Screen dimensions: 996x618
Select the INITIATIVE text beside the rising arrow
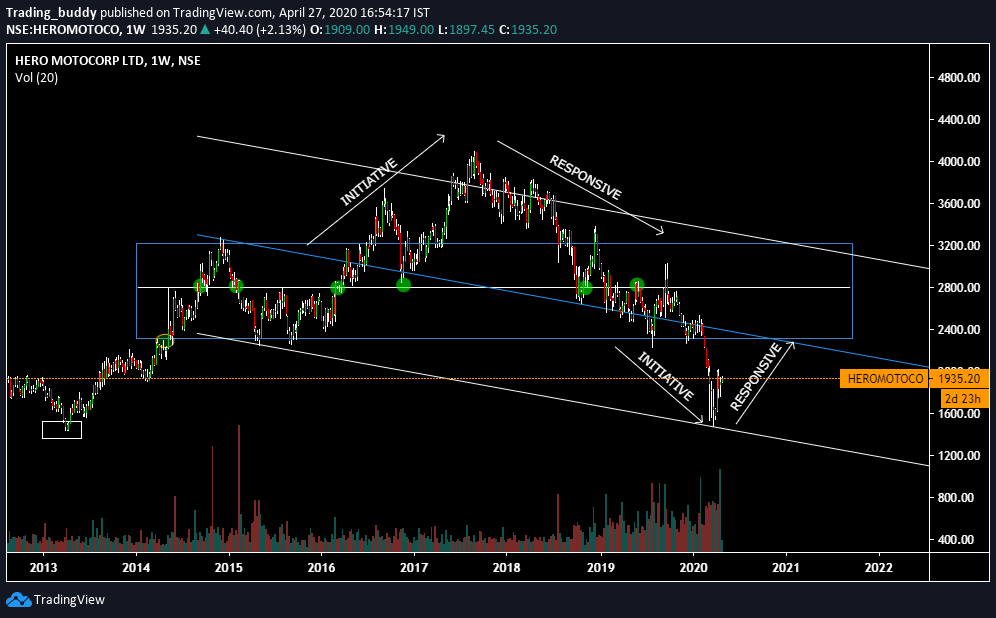coord(369,182)
